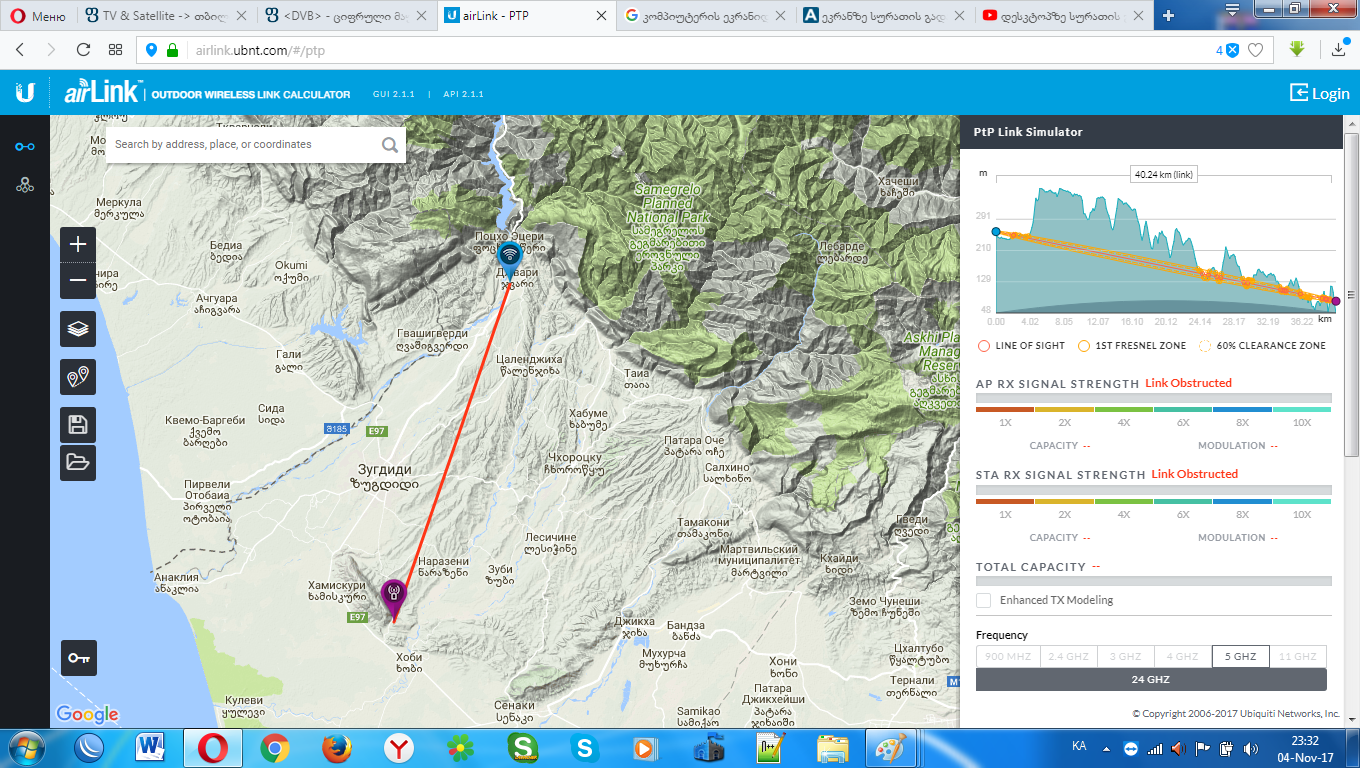Click the KA language indicator in the taskbar
Viewport: 1360px width, 768px height.
[1079, 747]
